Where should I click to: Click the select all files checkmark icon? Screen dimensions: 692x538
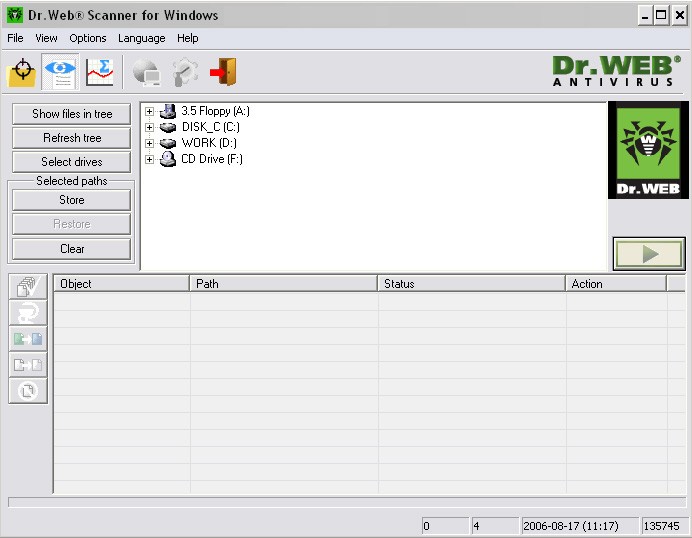tap(28, 286)
